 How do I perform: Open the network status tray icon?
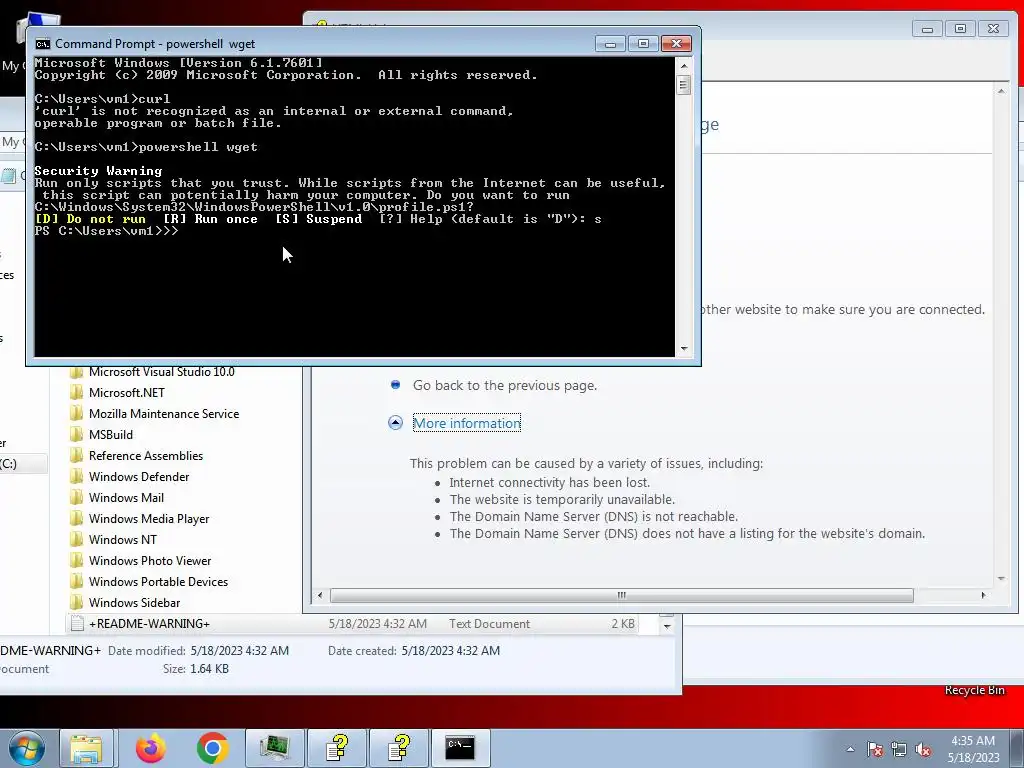click(x=899, y=749)
